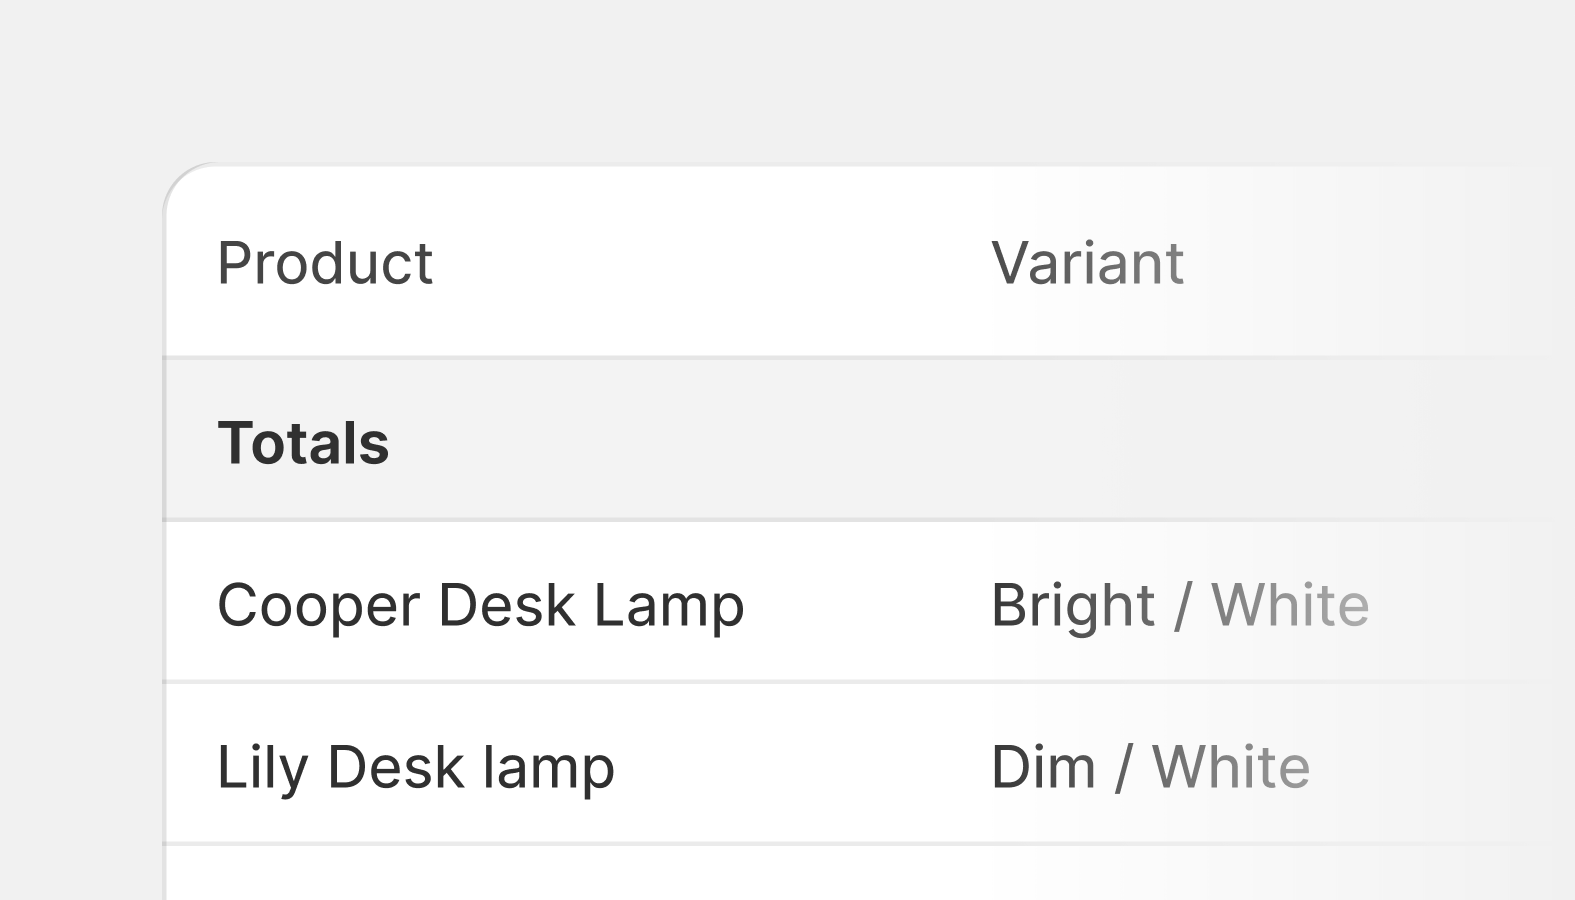Viewport: 1575px width, 900px height.
Task: Sort by the Variant column header
Action: coord(1087,263)
